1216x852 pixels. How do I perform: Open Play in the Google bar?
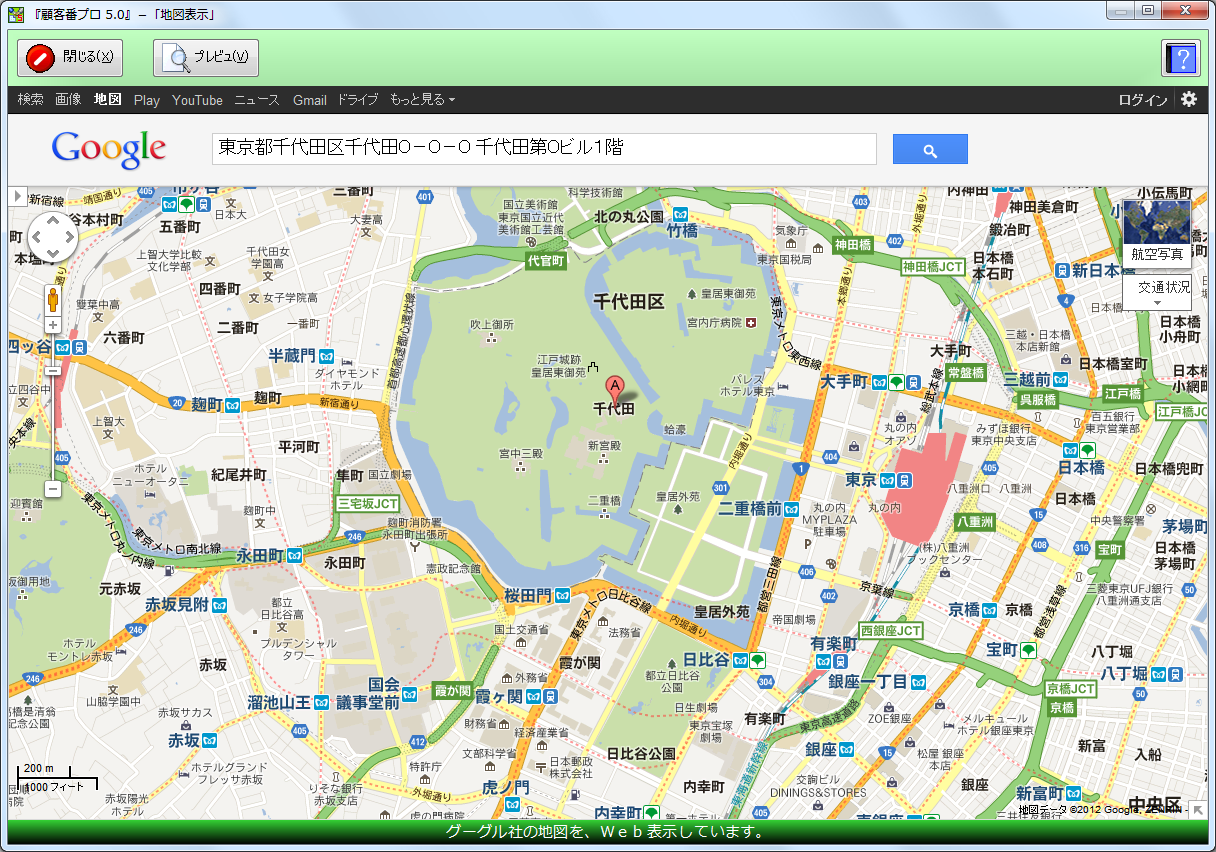tap(147, 100)
